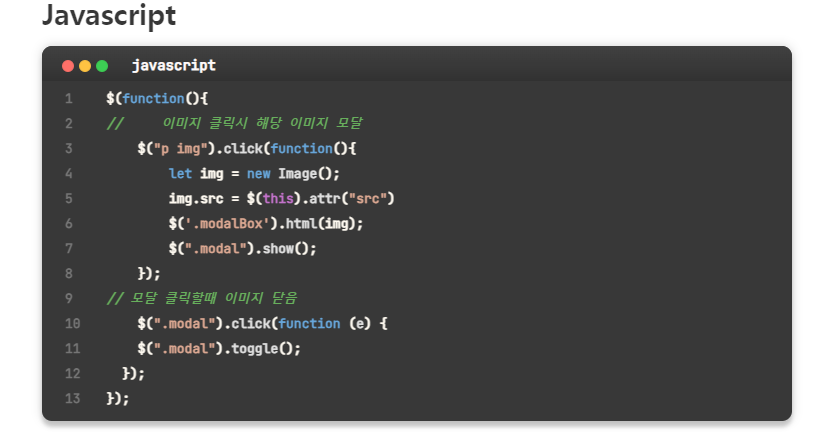This screenshot has height=437, width=819.
Task: Click line number 12
Action: (73, 374)
